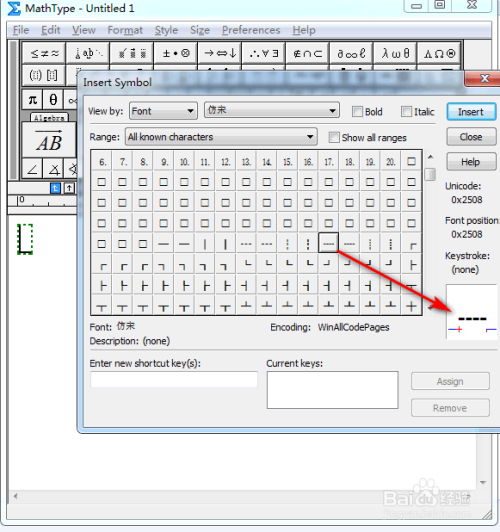Open arrow symbols palette (→⇔↓)
500x532 pixels.
click(220, 53)
